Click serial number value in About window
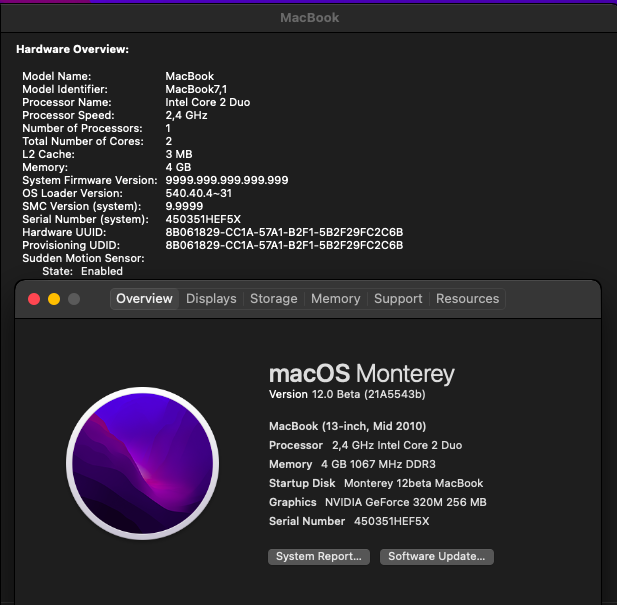617x605 pixels. [x=392, y=522]
